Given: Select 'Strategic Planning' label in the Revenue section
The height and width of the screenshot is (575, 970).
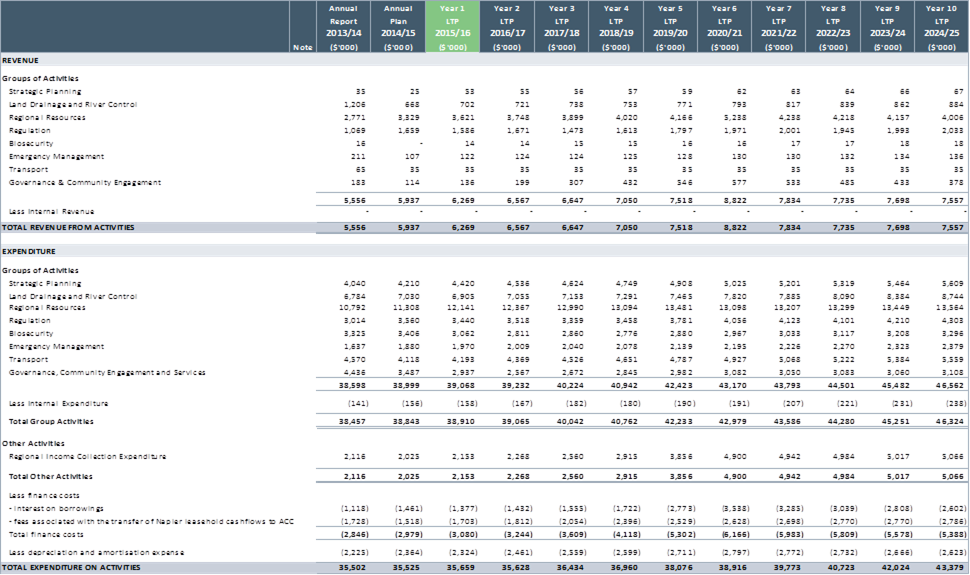Looking at the screenshot, I should point(45,92).
